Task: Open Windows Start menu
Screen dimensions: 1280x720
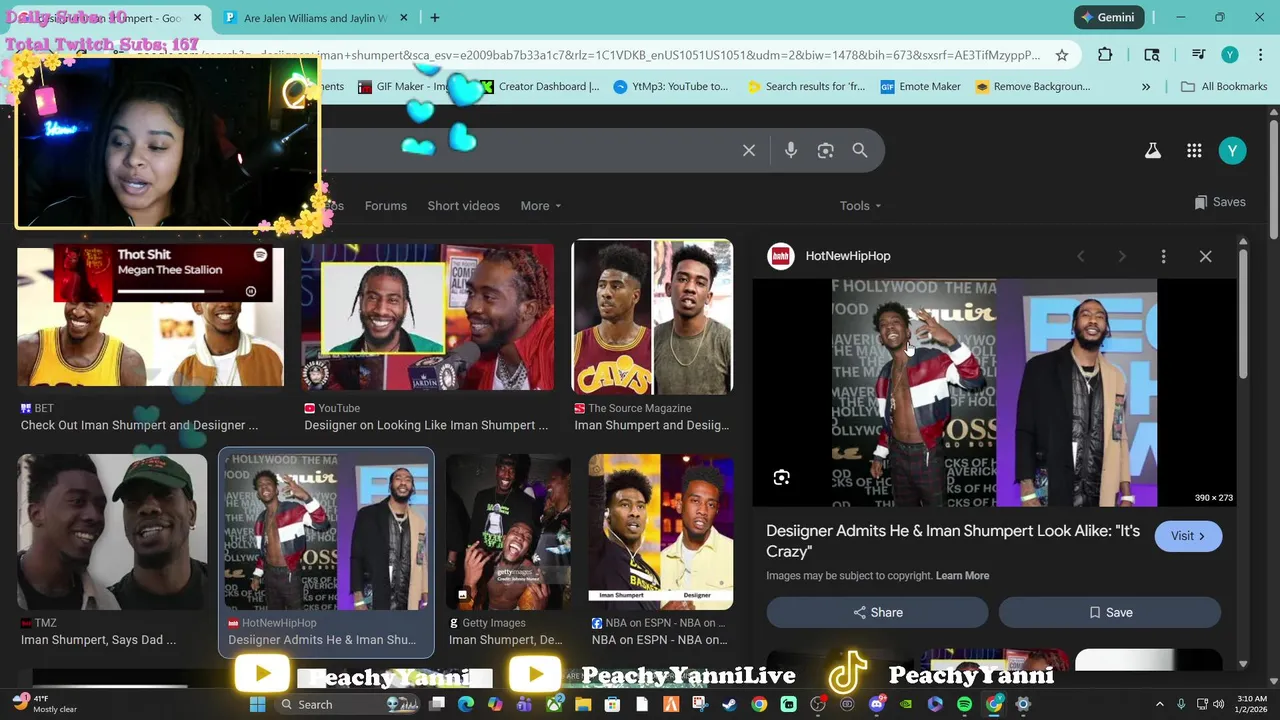Action: click(257, 704)
